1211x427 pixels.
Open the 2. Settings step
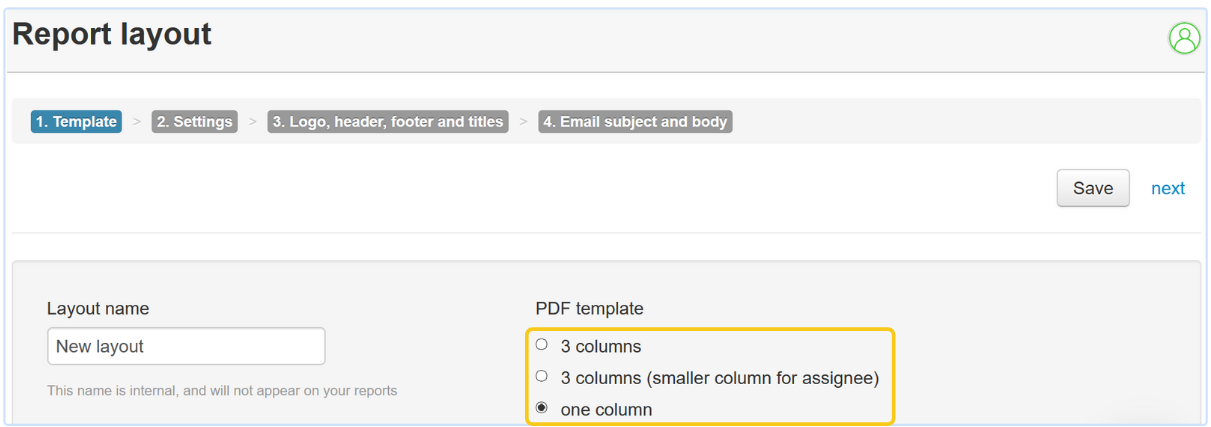195,122
